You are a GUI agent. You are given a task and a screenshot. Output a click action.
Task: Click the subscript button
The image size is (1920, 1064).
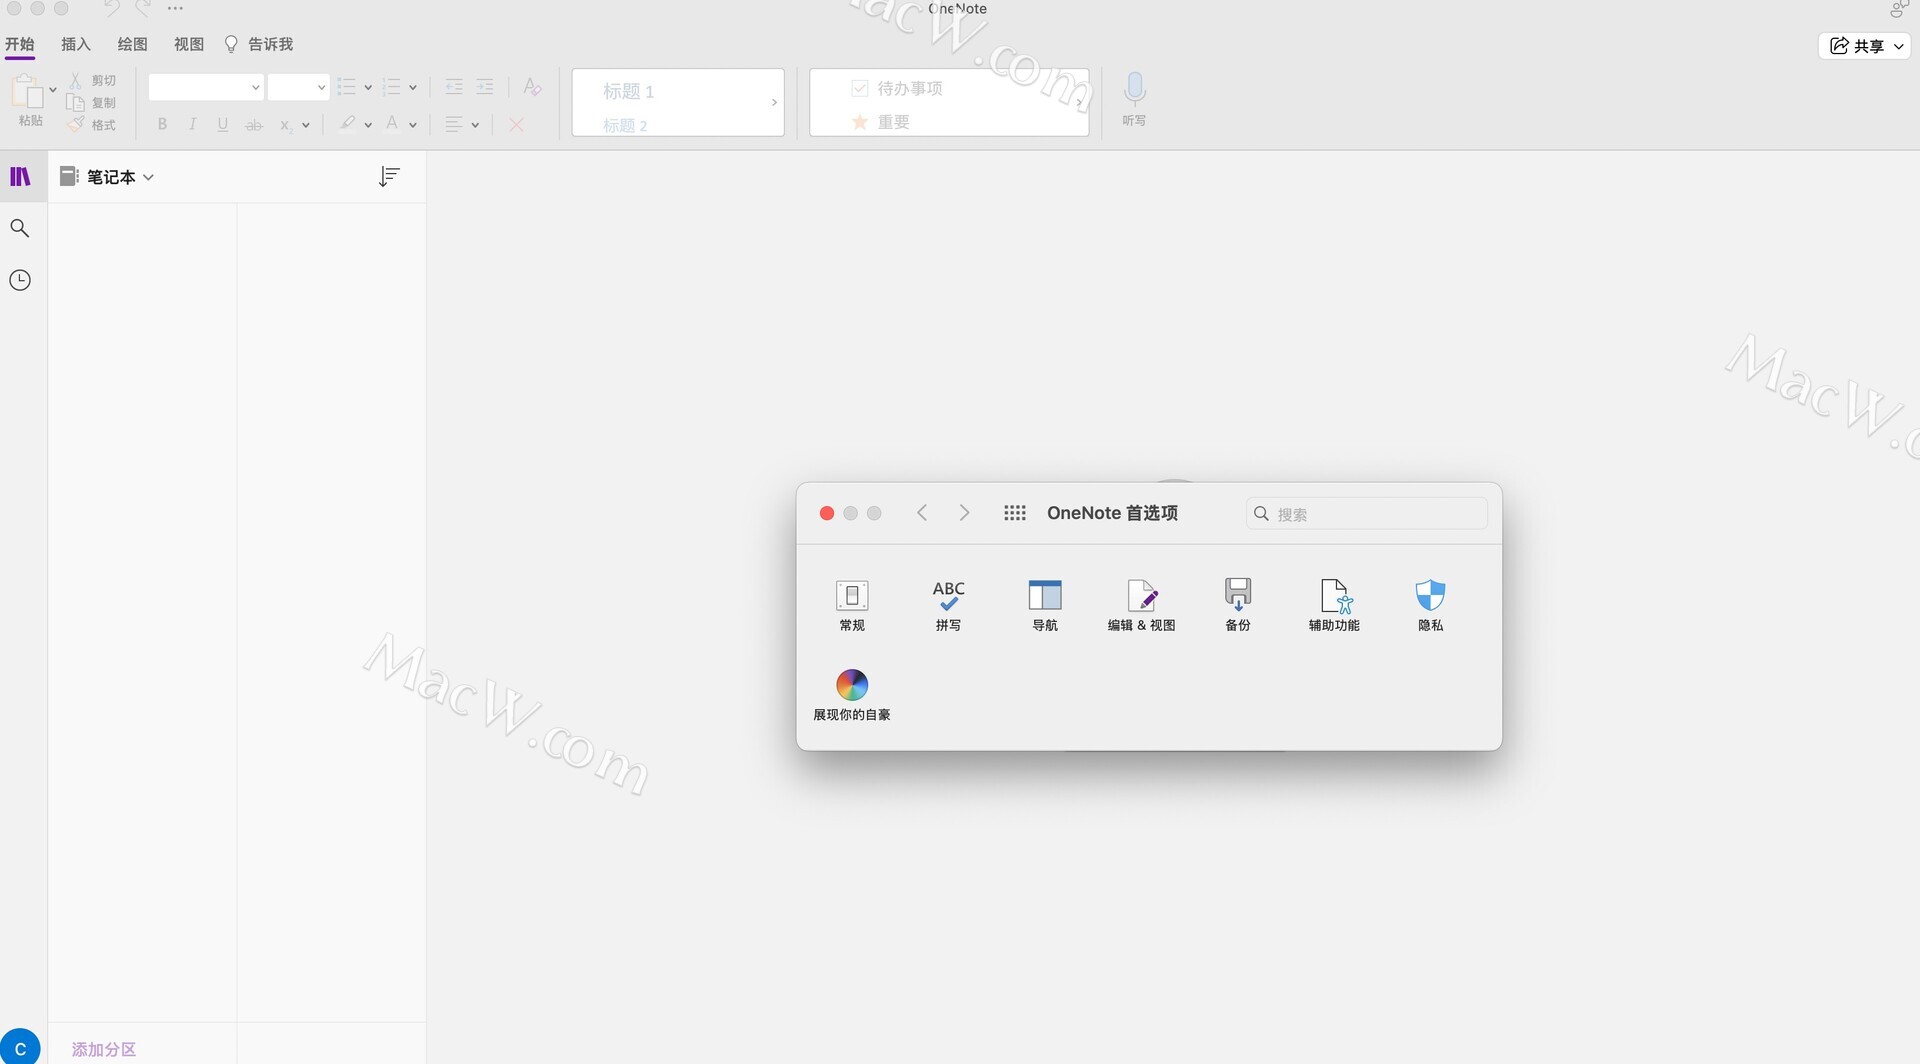(286, 125)
